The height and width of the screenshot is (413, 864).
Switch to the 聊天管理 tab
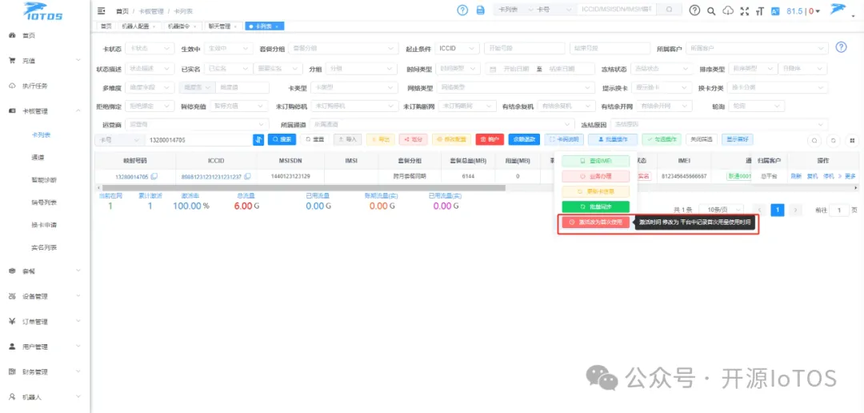click(x=223, y=26)
